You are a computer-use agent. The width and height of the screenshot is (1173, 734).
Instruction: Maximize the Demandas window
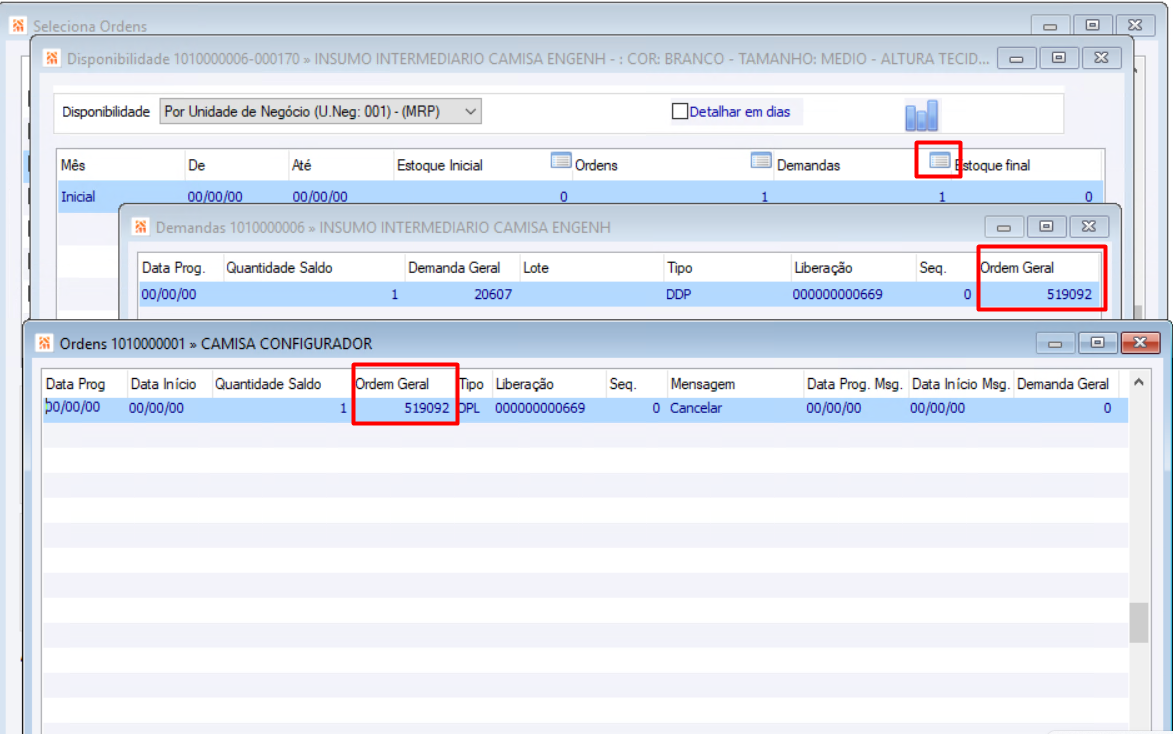tap(1046, 226)
